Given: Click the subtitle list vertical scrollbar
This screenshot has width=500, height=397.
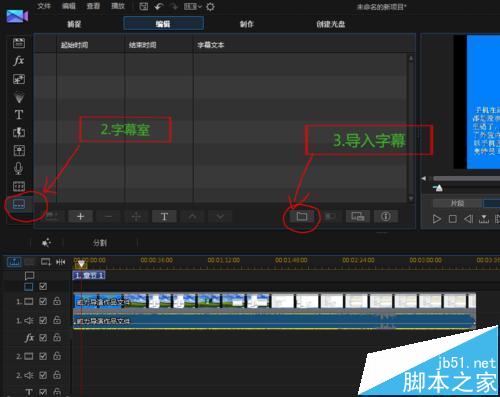Looking at the screenshot, I should tap(411, 129).
